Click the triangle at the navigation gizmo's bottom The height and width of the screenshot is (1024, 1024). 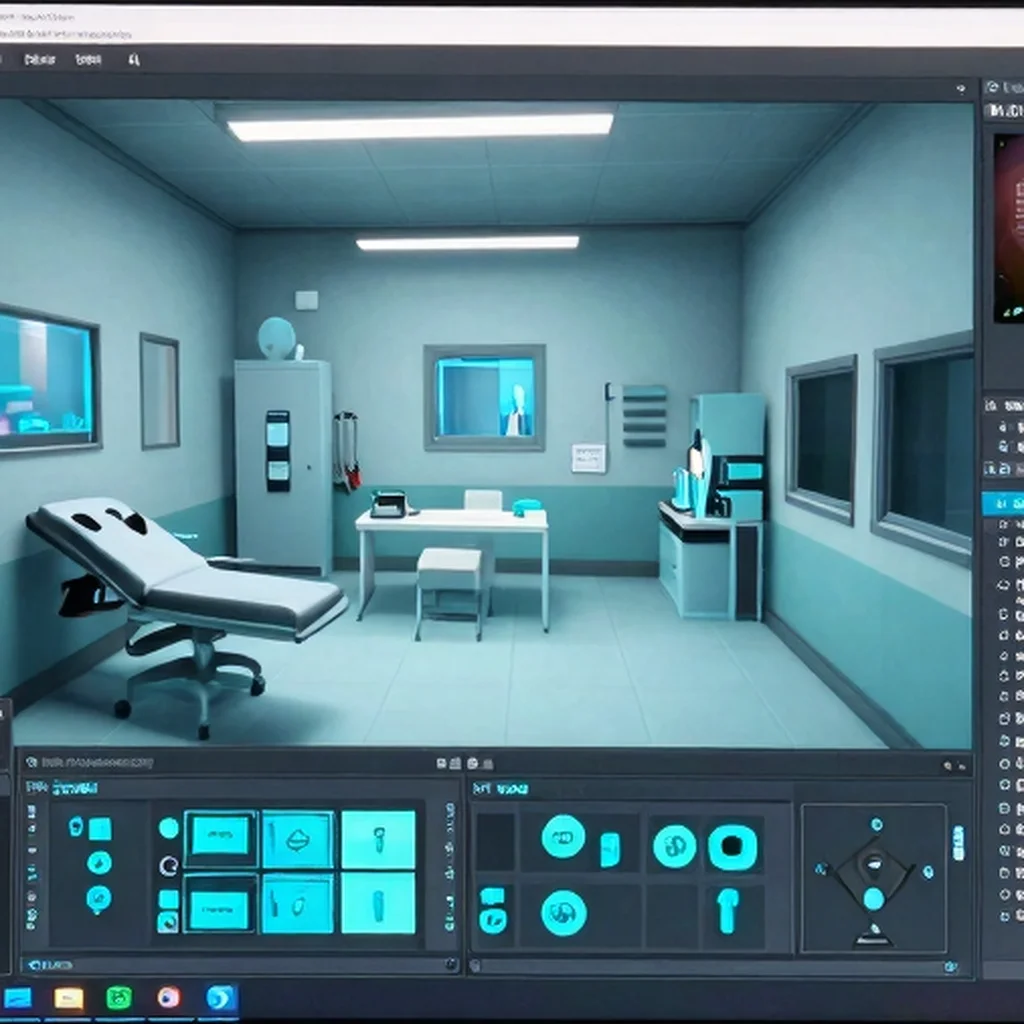pos(874,936)
